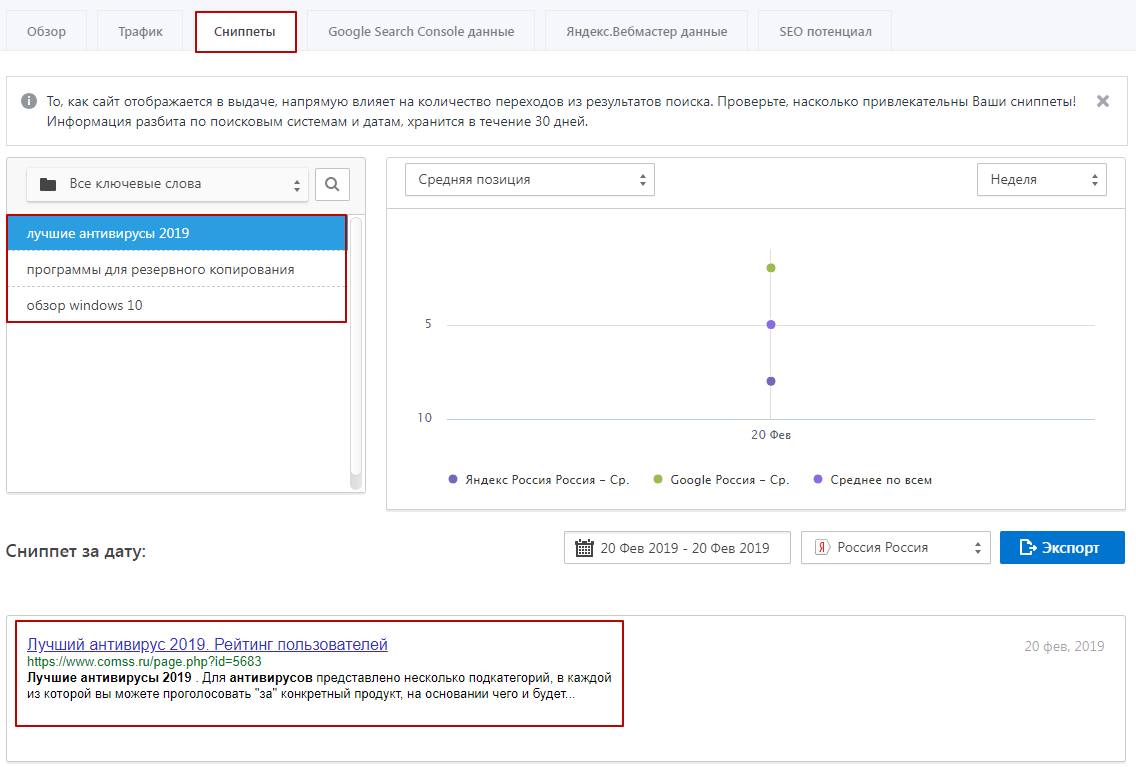Select keyword лучшие антивирусы 2019
The height and width of the screenshot is (767, 1136).
click(x=178, y=233)
